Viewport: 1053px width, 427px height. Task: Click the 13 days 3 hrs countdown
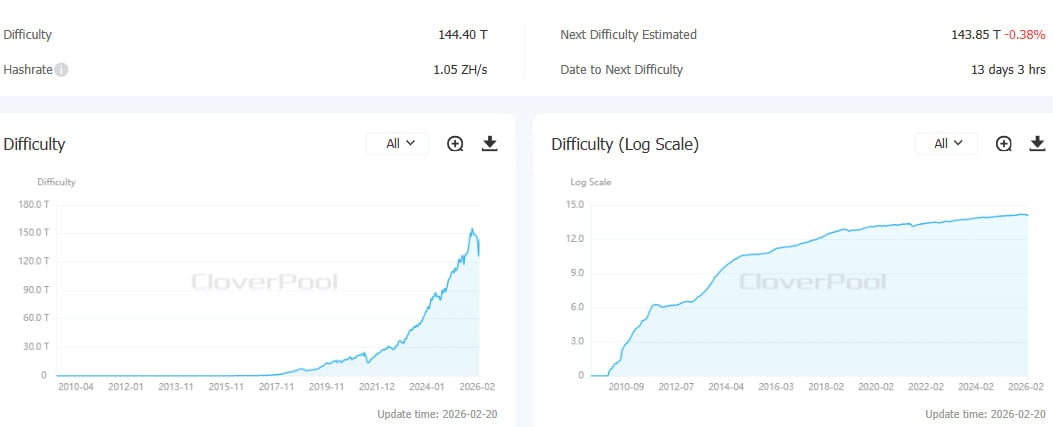coord(1008,70)
